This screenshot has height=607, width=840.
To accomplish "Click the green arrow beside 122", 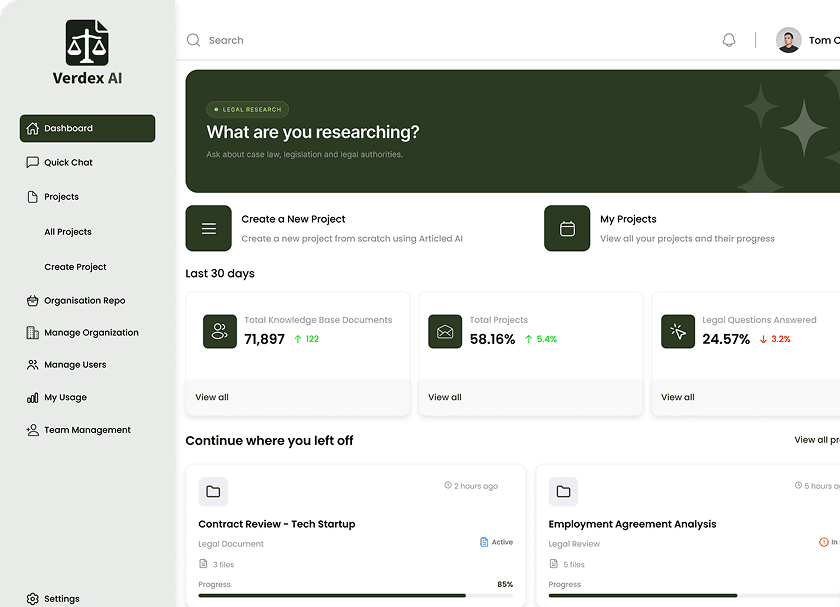I will (x=298, y=339).
